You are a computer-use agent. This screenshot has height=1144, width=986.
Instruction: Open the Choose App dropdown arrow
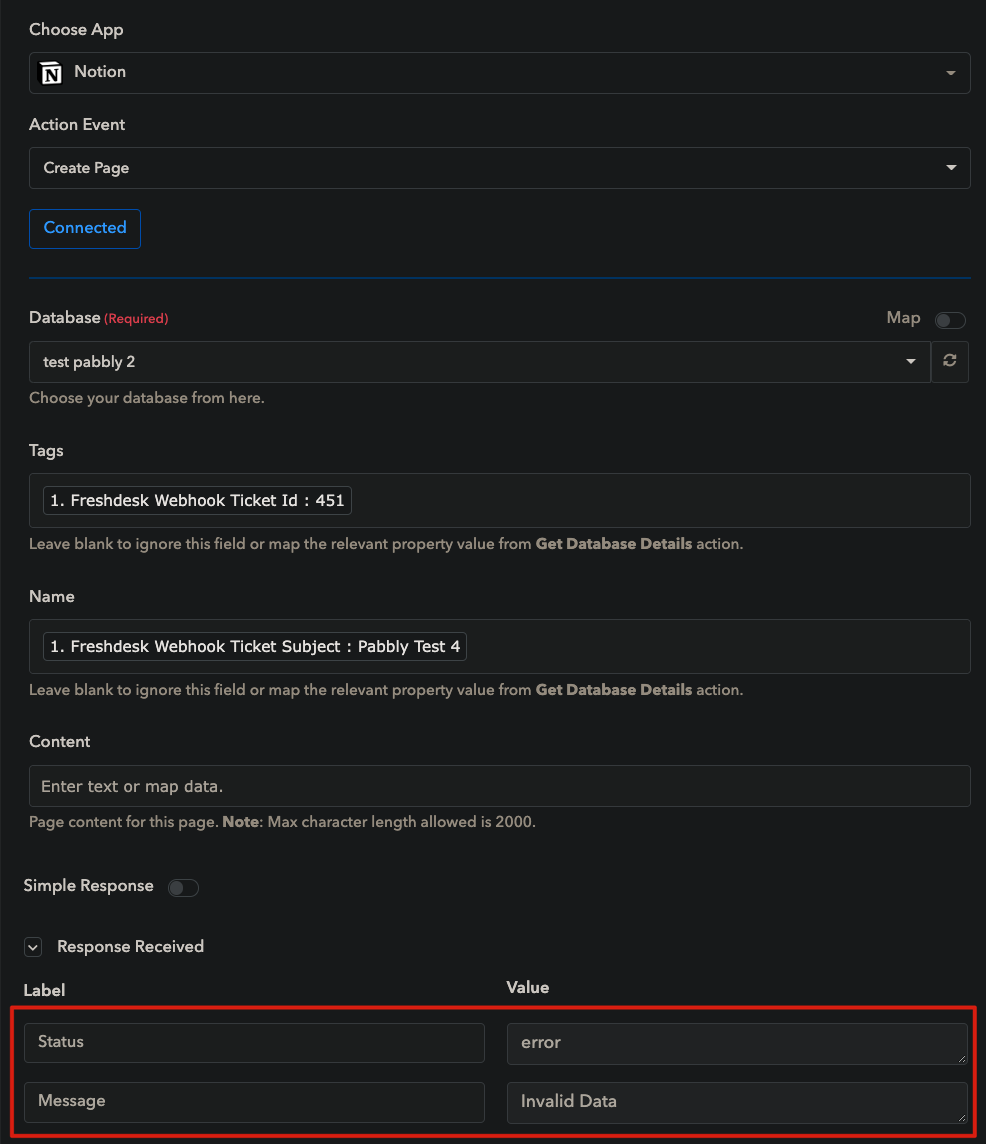(950, 73)
